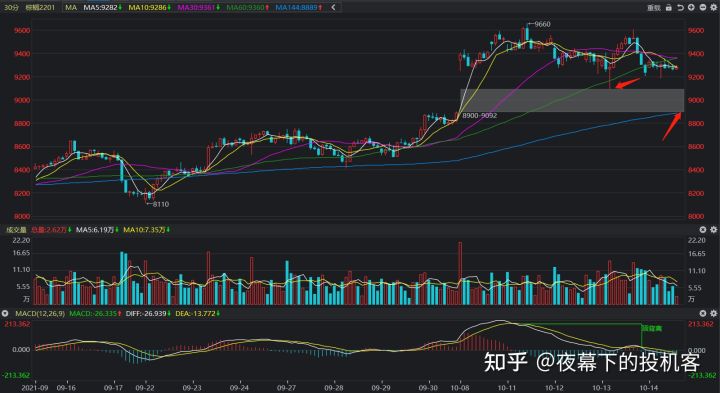
Task: Open main chart settings gear
Action: (714, 7)
